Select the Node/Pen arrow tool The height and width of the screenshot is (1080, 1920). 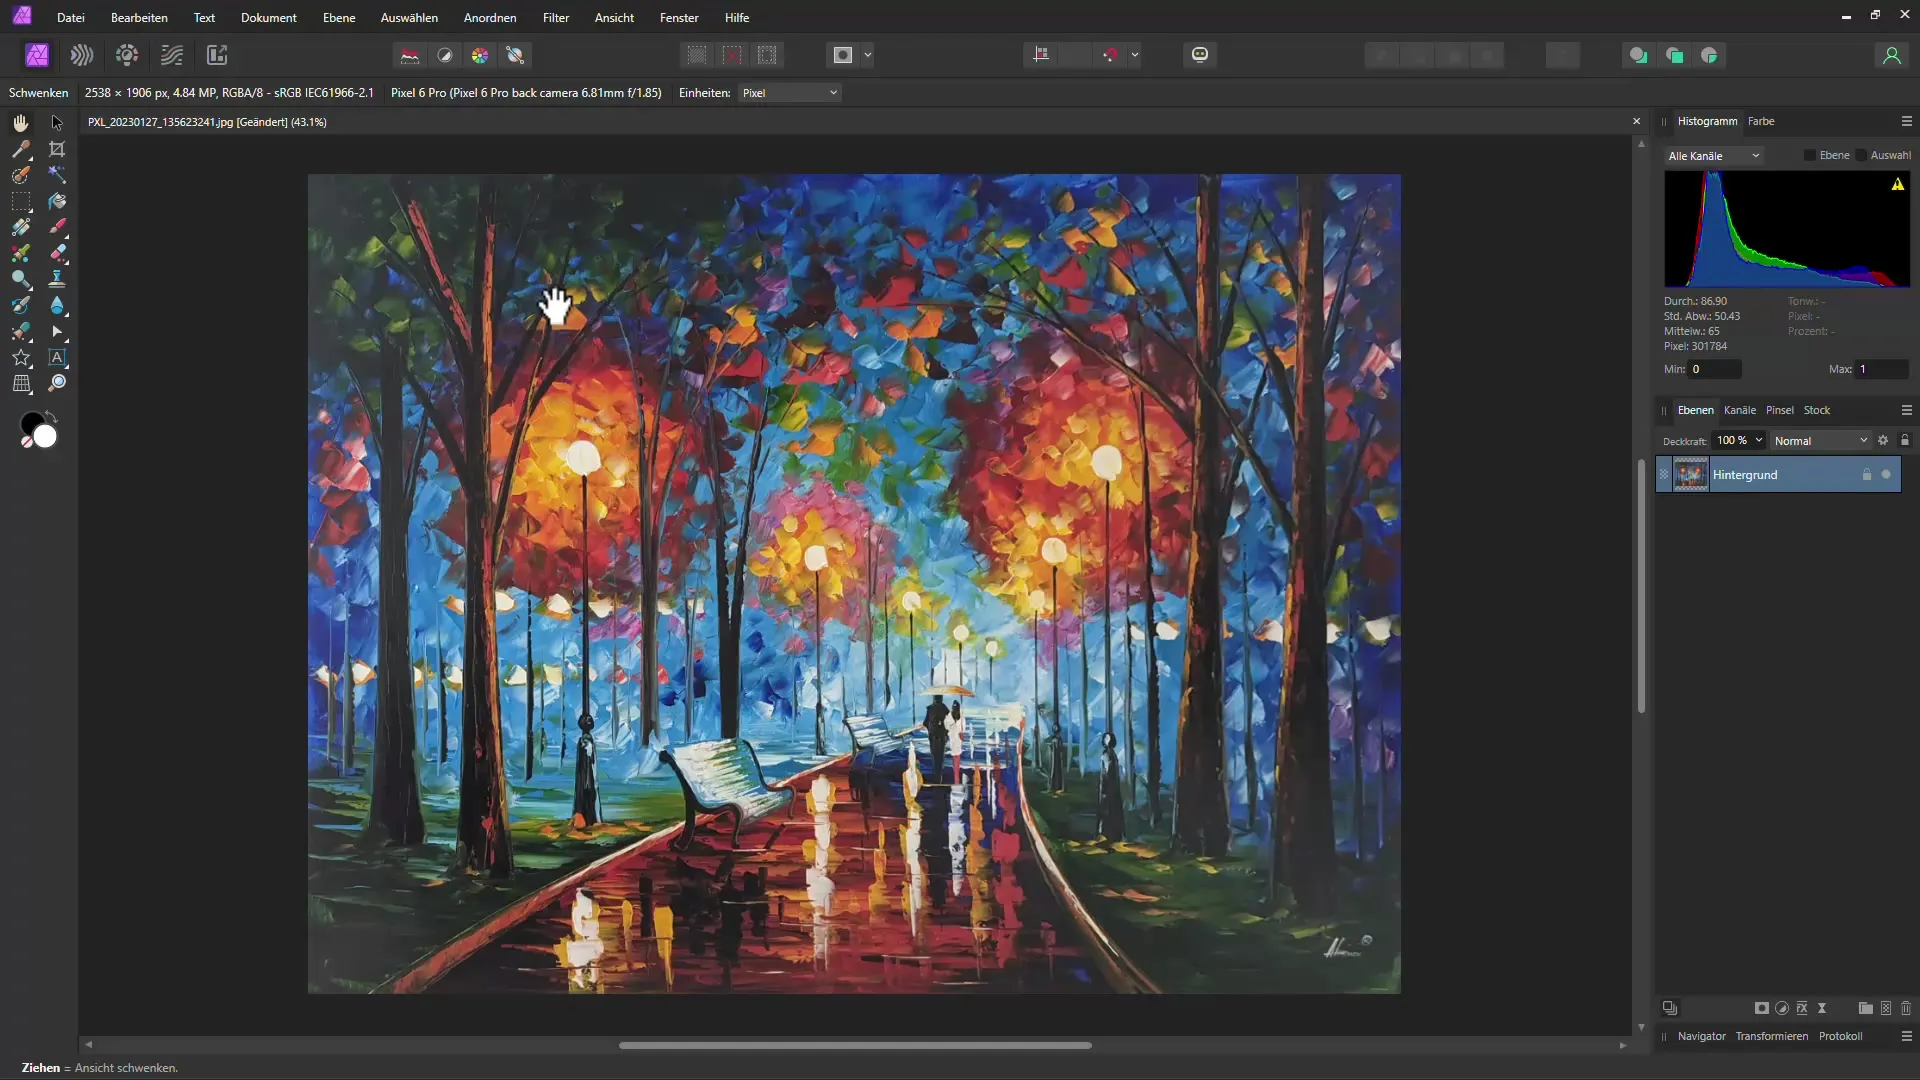coord(57,331)
